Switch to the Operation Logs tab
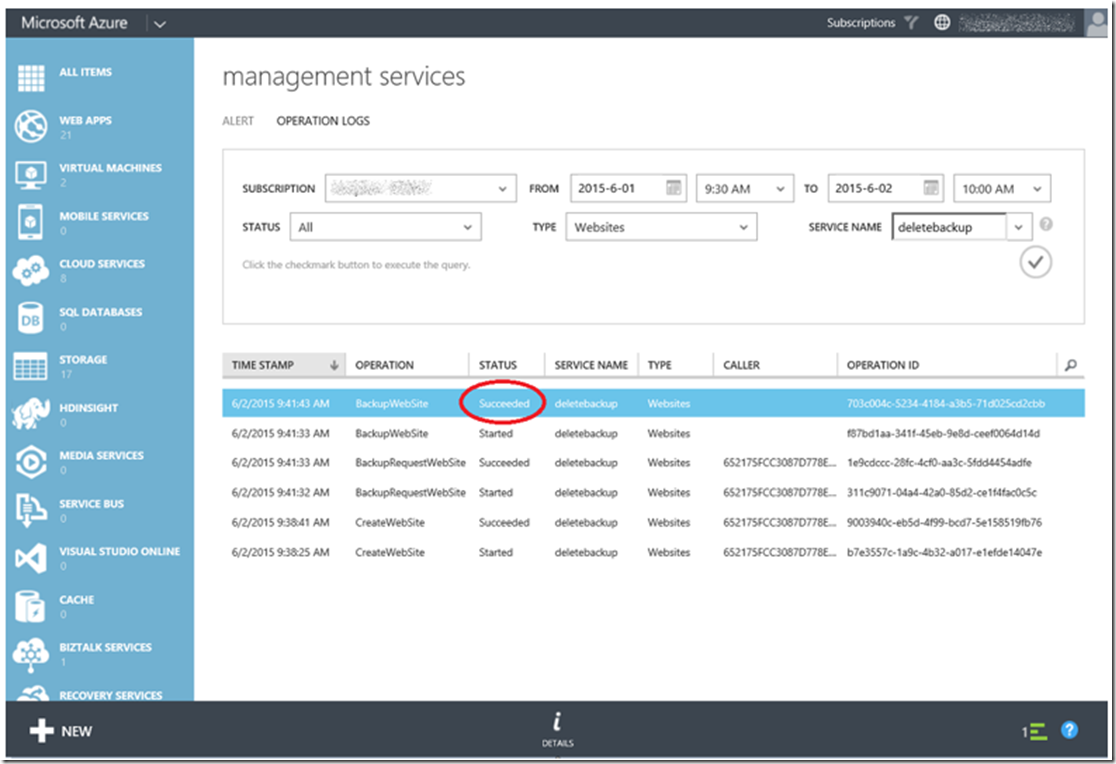This screenshot has height=764, width=1116. point(323,121)
